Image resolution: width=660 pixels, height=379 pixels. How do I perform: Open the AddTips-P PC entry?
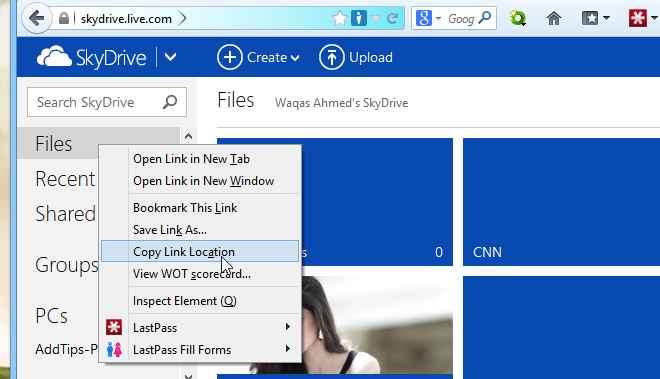pos(67,349)
